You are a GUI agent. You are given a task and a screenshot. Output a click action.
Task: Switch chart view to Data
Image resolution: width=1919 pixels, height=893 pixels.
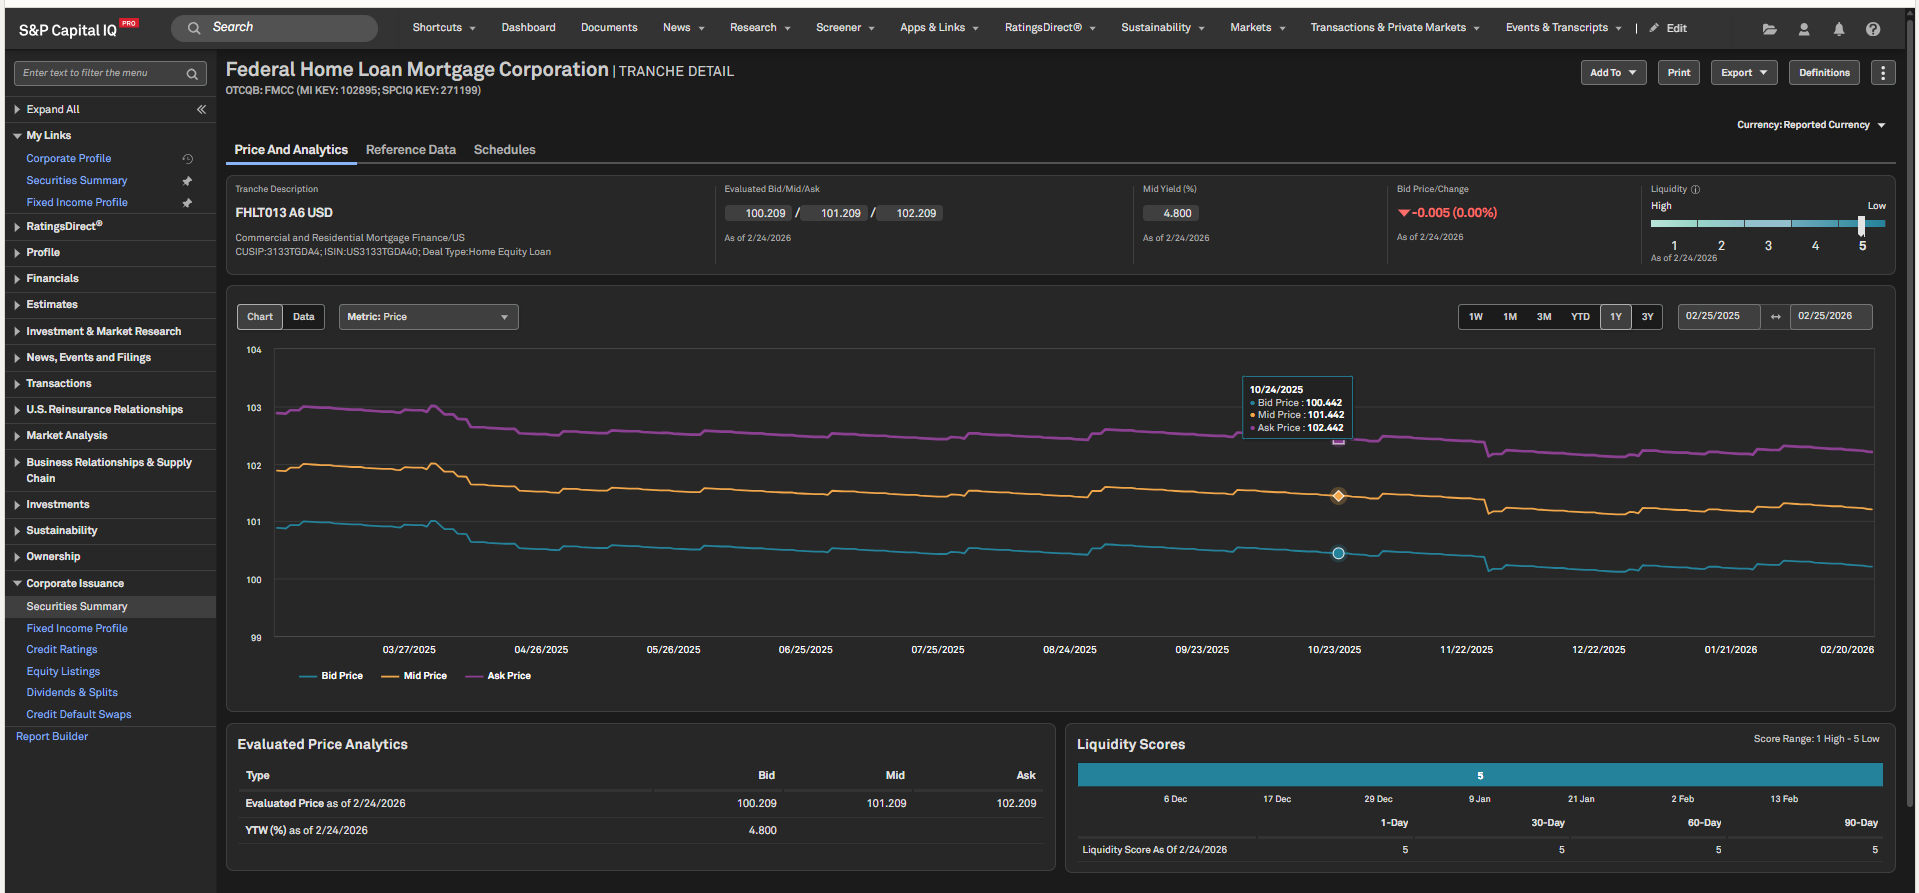[303, 317]
